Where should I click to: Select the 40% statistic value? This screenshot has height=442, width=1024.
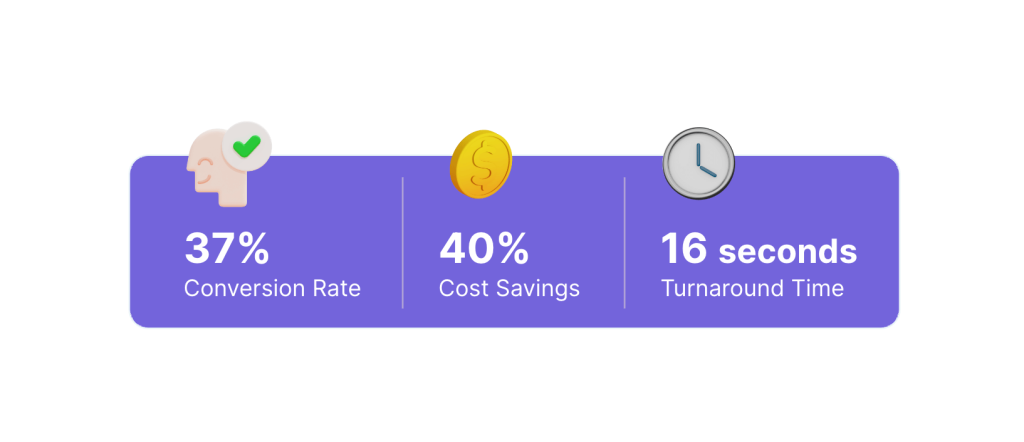[484, 249]
